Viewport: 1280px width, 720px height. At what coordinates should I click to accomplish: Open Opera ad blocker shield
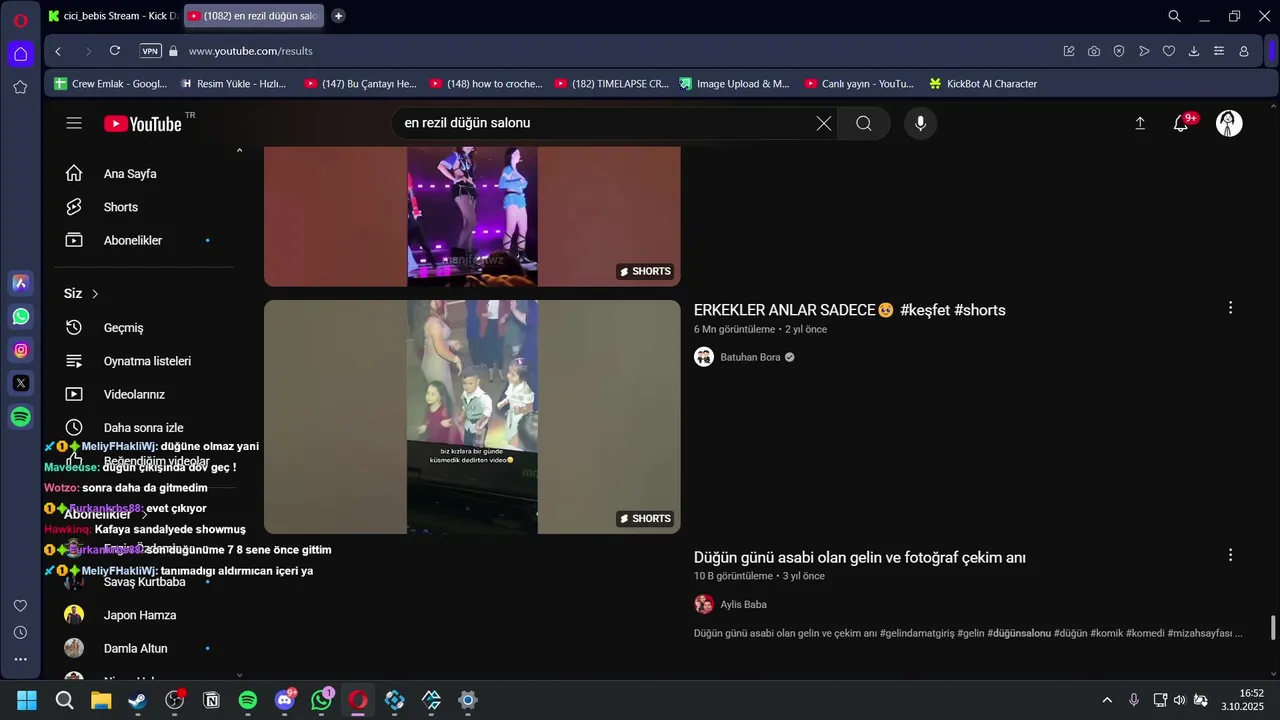1119,51
